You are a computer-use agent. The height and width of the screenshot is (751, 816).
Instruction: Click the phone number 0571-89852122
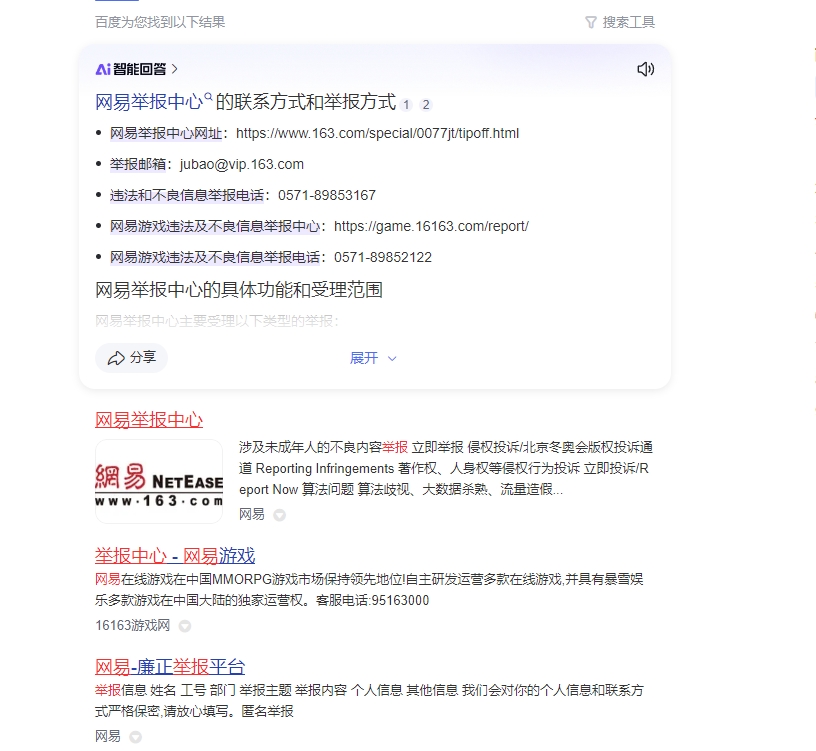click(383, 258)
